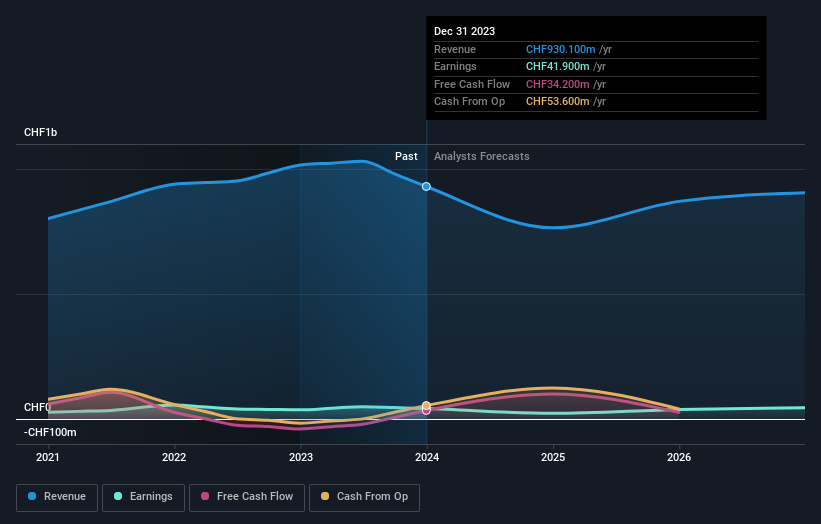Select the 2024 x-axis label
The height and width of the screenshot is (524, 821).
427,457
